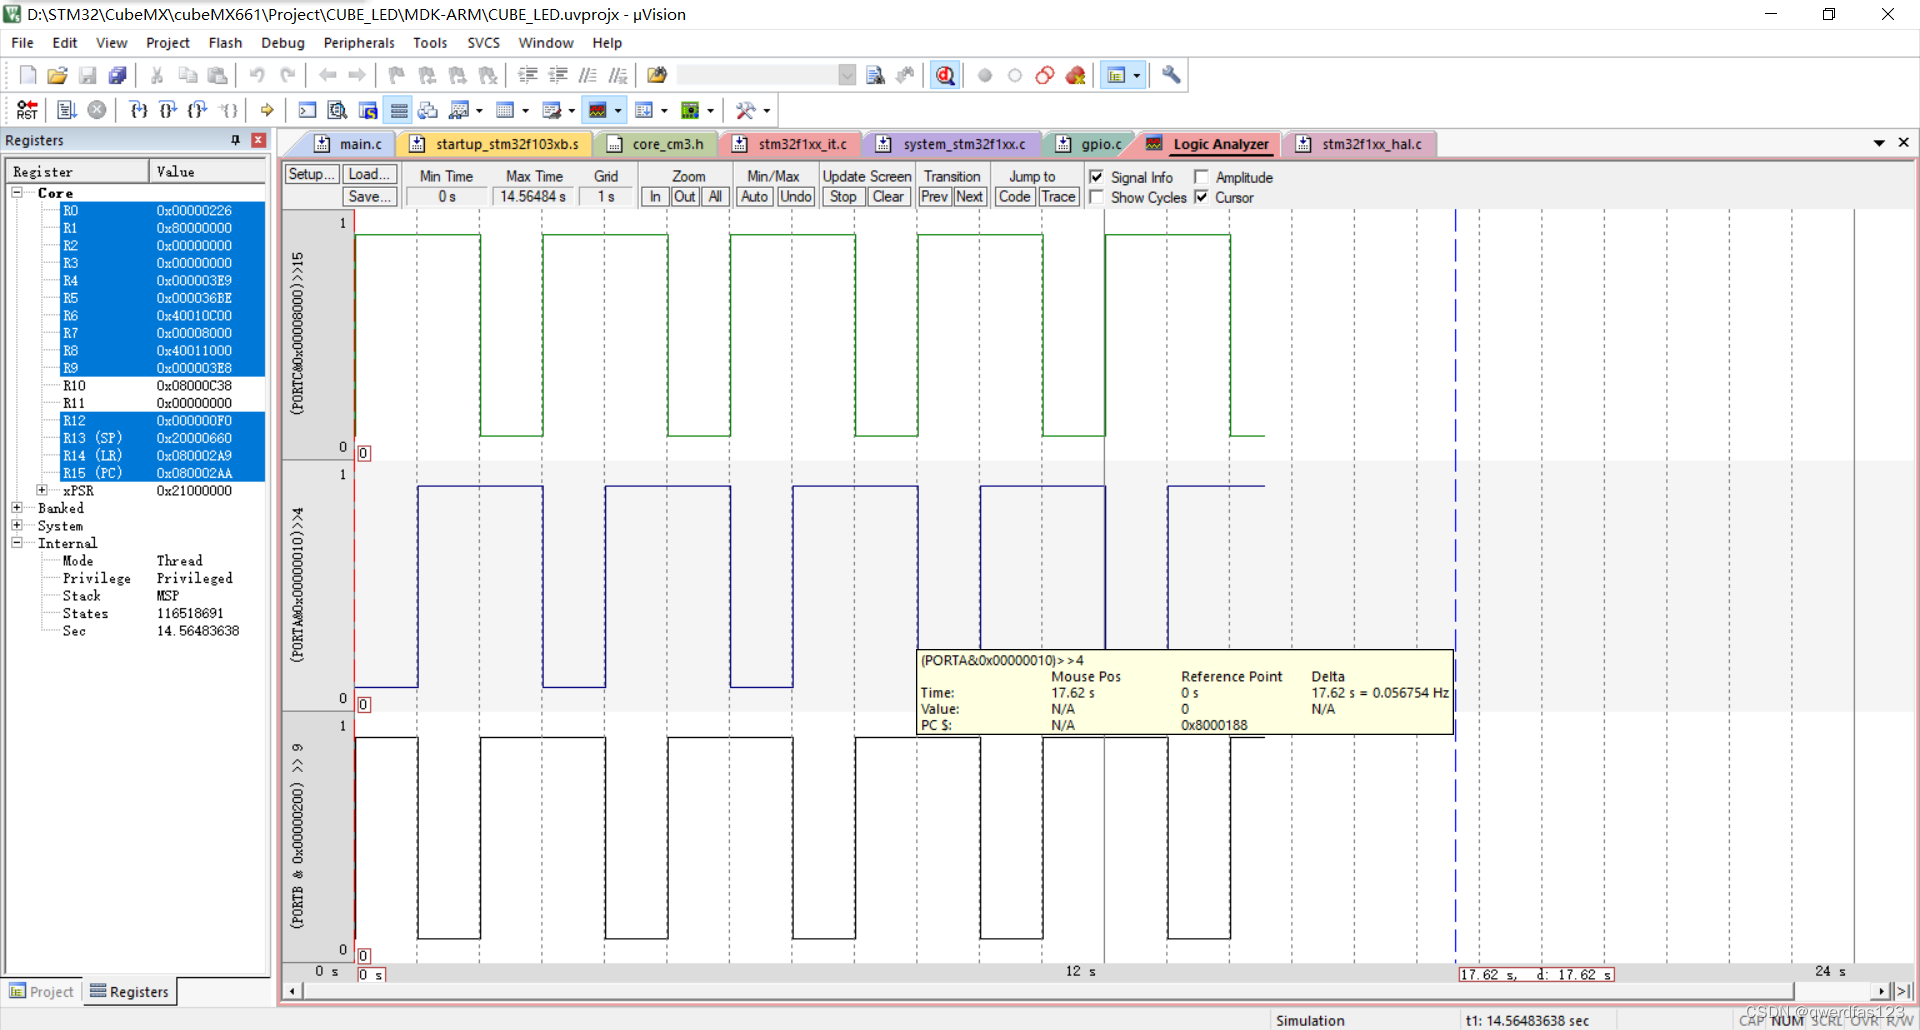Image resolution: width=1920 pixels, height=1030 pixels.
Task: Toggle the Signal Info checkbox
Action: (x=1096, y=177)
